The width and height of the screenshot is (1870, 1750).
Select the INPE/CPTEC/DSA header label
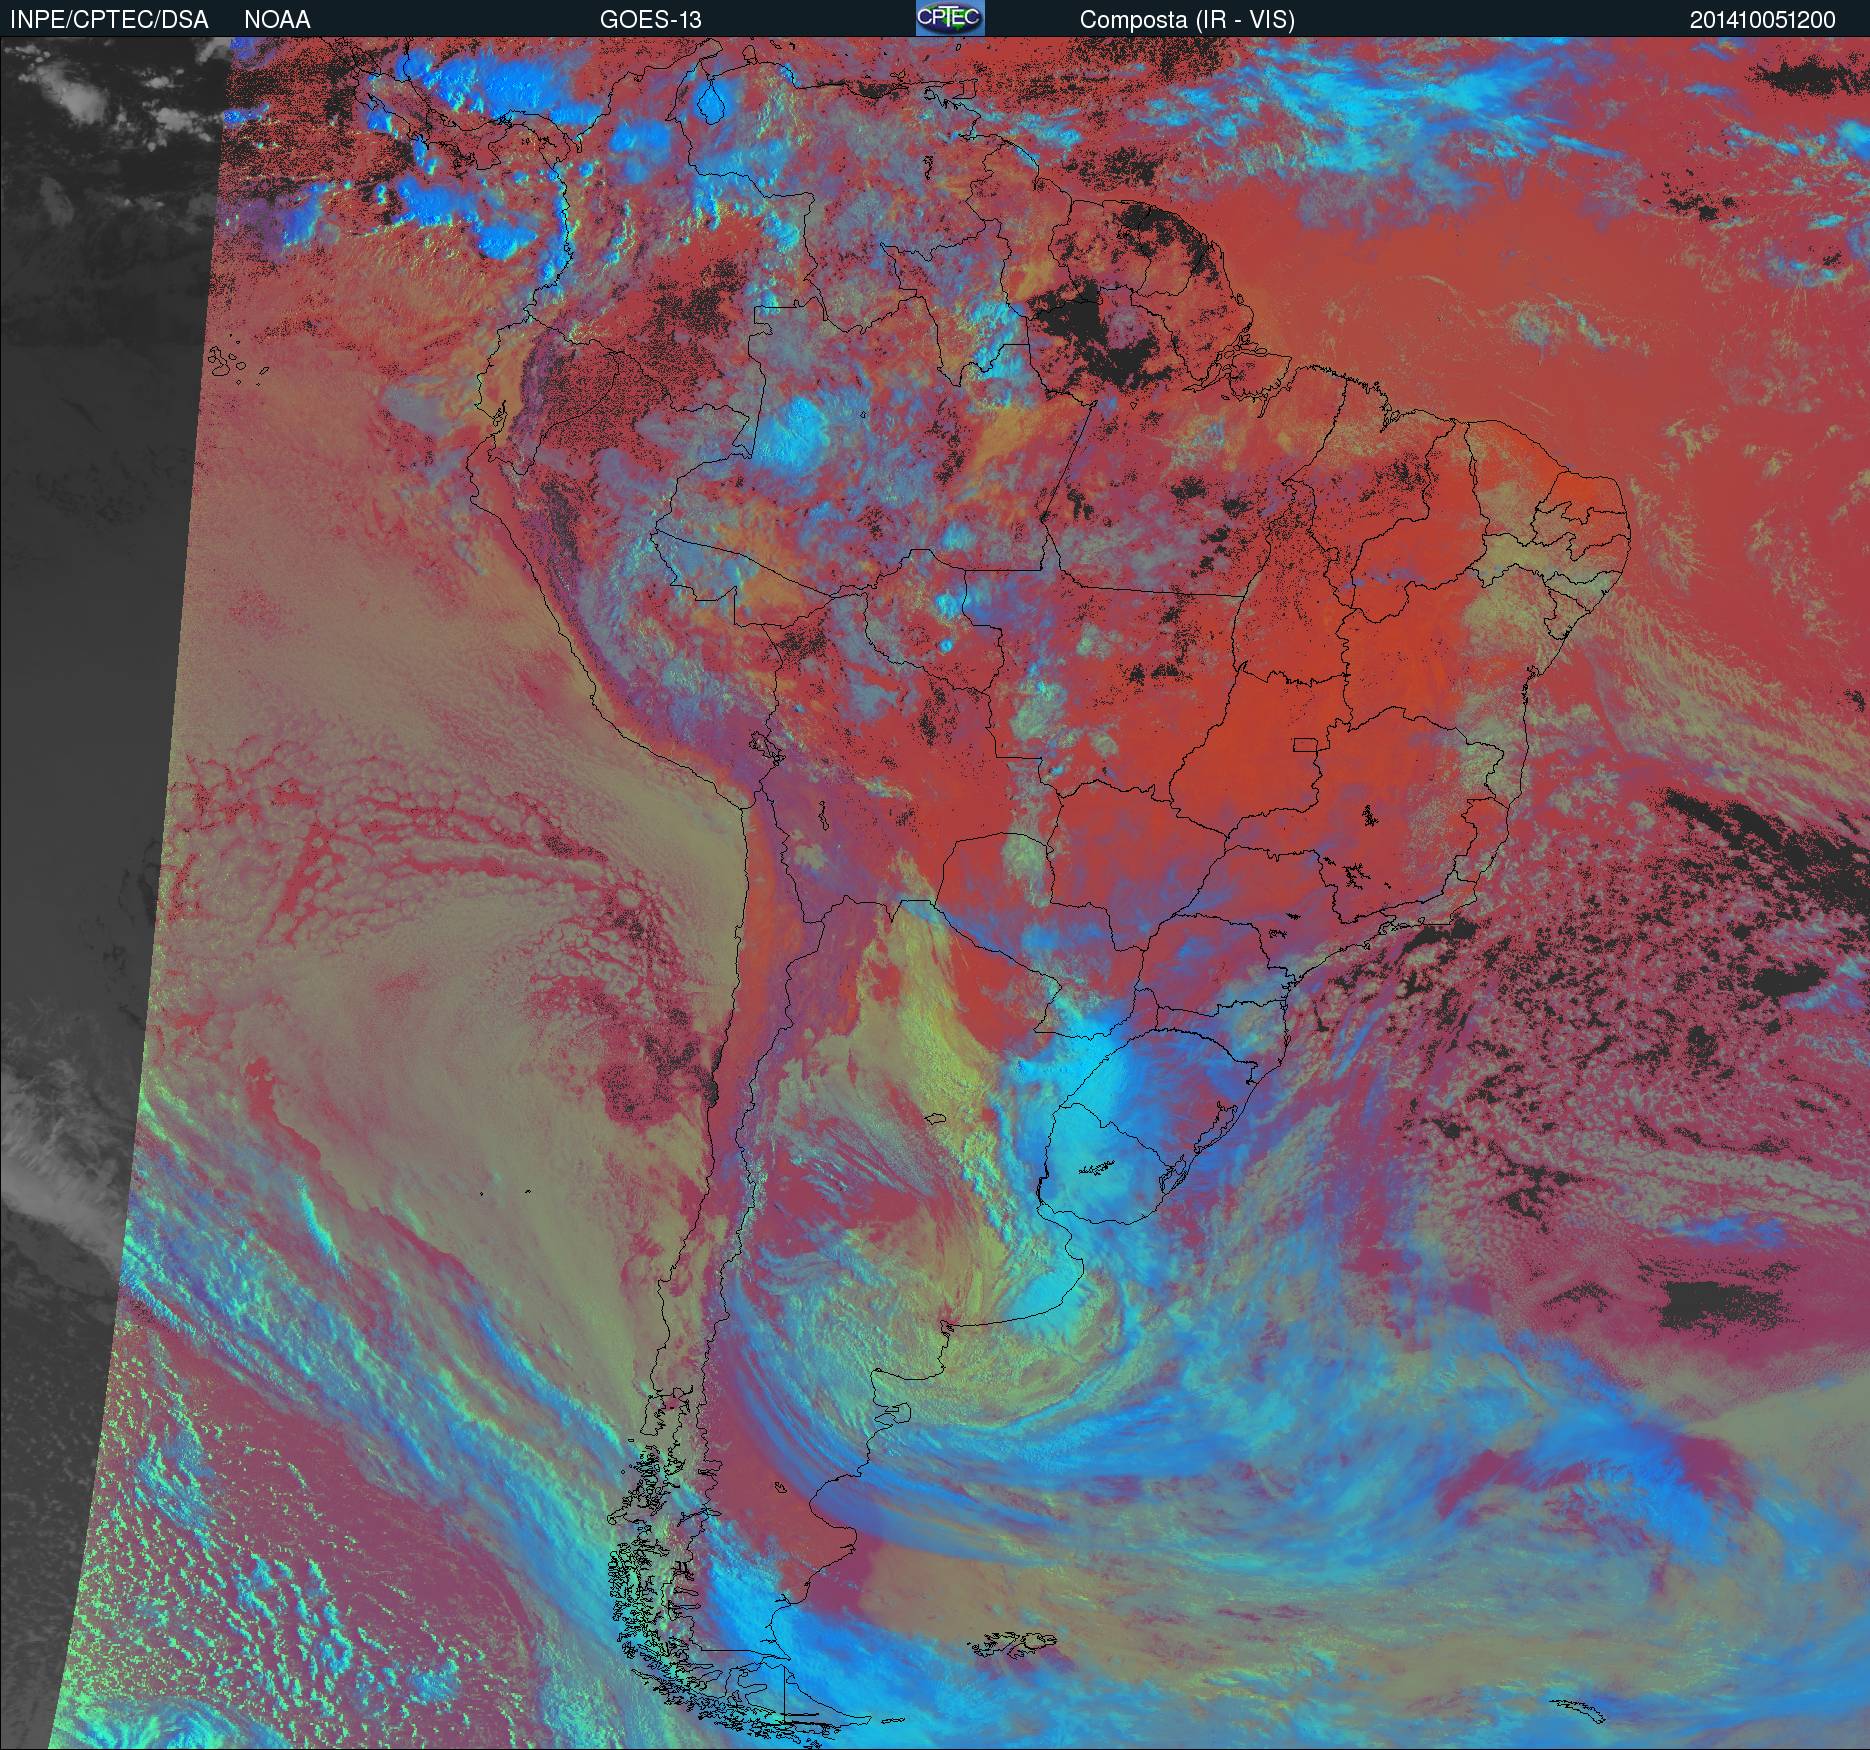[109, 20]
